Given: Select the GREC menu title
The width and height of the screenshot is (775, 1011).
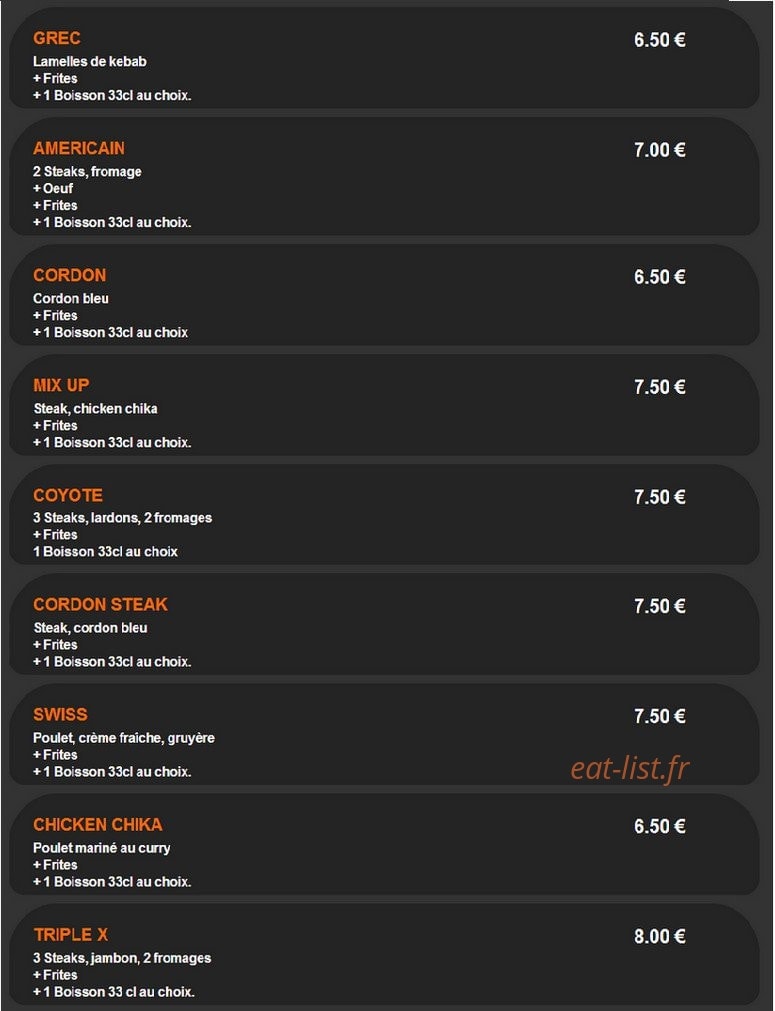Looking at the screenshot, I should click(57, 38).
